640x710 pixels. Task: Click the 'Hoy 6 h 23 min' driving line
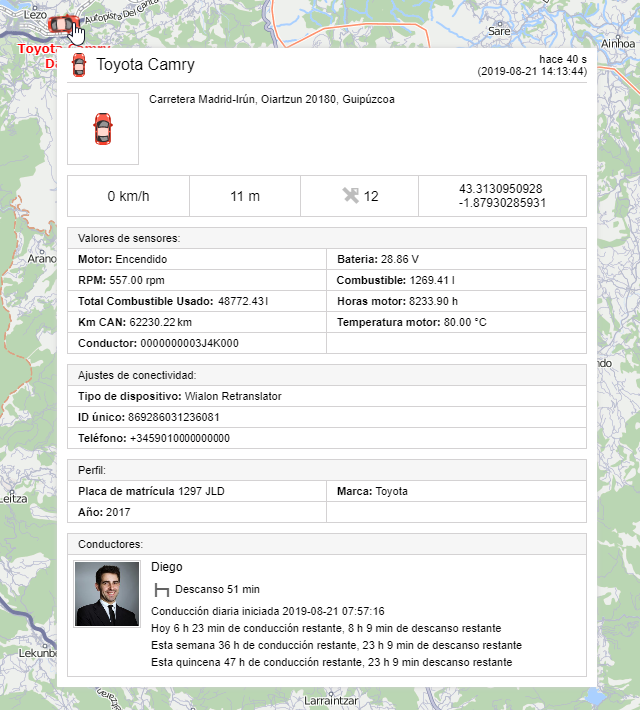point(326,628)
